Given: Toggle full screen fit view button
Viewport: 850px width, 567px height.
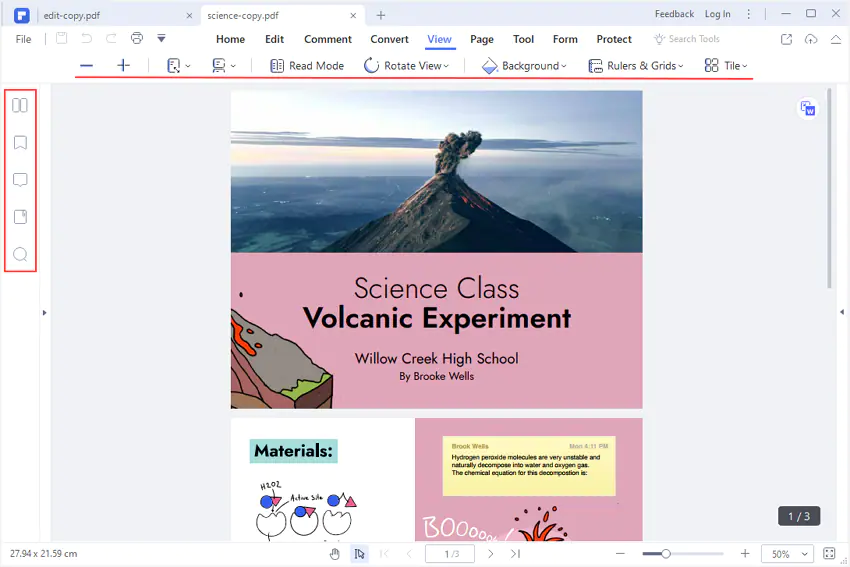Looking at the screenshot, I should tap(829, 553).
